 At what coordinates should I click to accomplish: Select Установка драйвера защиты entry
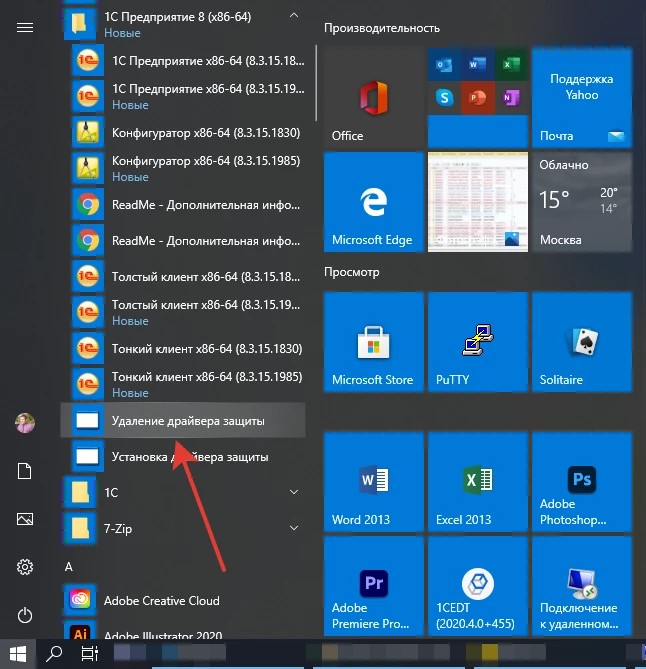188,457
